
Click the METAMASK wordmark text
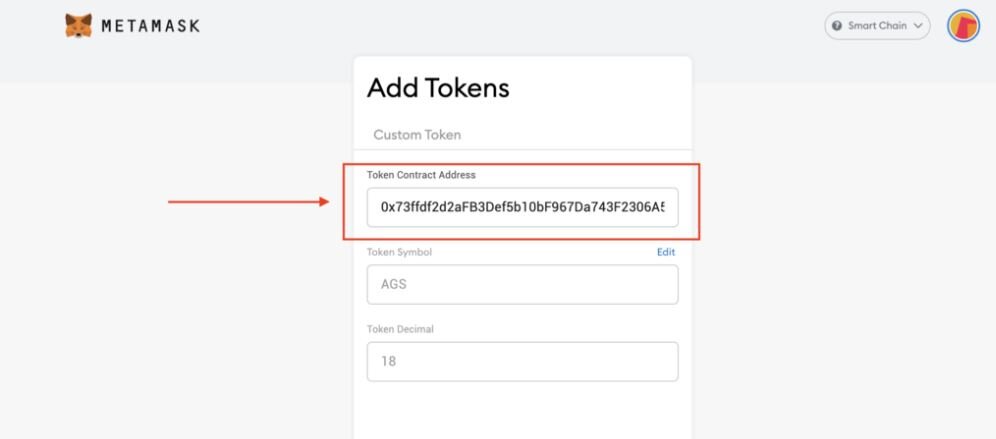pos(149,25)
